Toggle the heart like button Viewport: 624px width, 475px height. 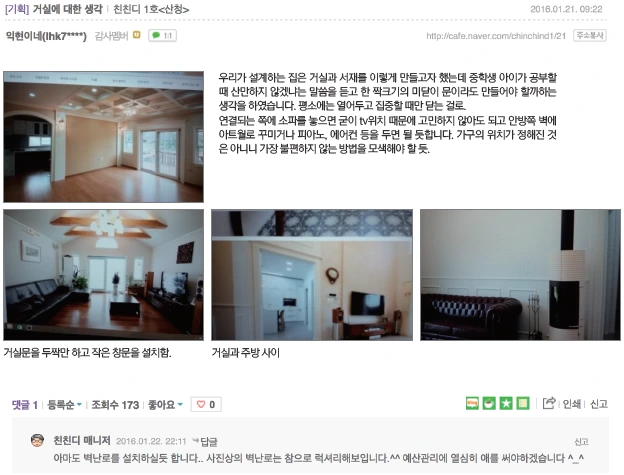(206, 405)
